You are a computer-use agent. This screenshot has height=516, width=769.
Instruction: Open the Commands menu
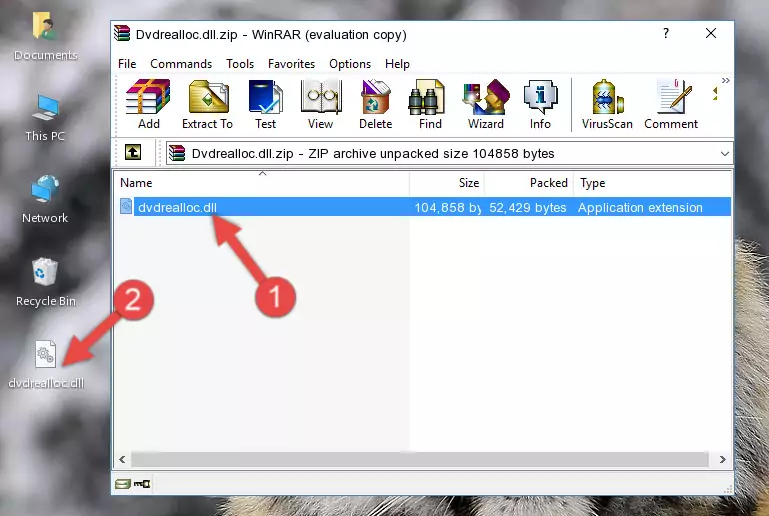(x=181, y=64)
